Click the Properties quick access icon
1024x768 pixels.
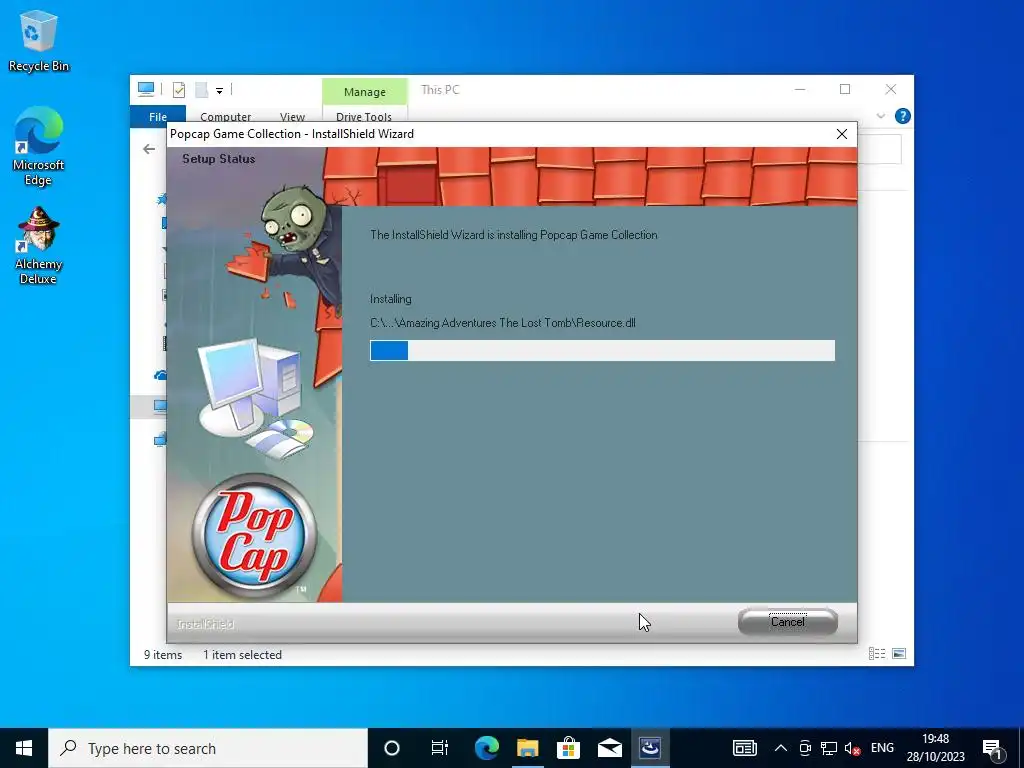coord(178,90)
